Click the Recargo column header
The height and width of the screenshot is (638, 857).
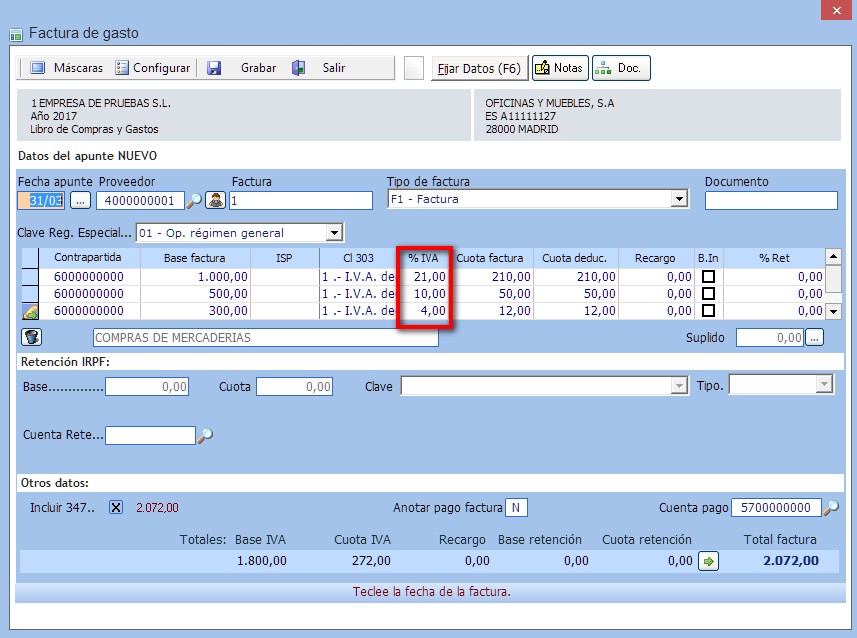[655, 257]
